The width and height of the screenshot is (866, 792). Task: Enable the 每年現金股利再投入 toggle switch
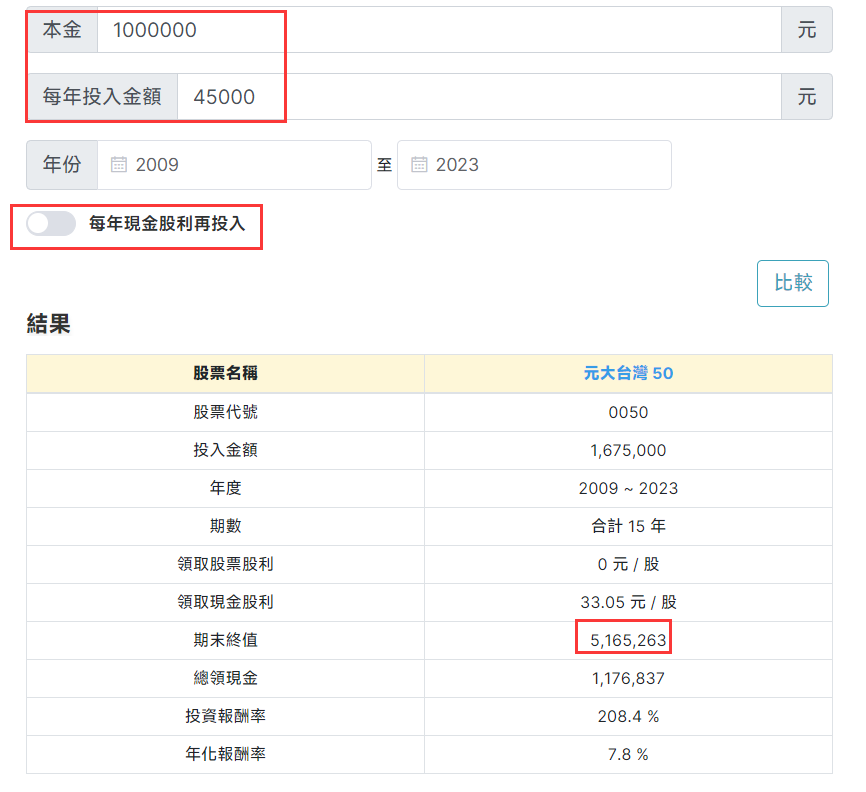click(52, 224)
